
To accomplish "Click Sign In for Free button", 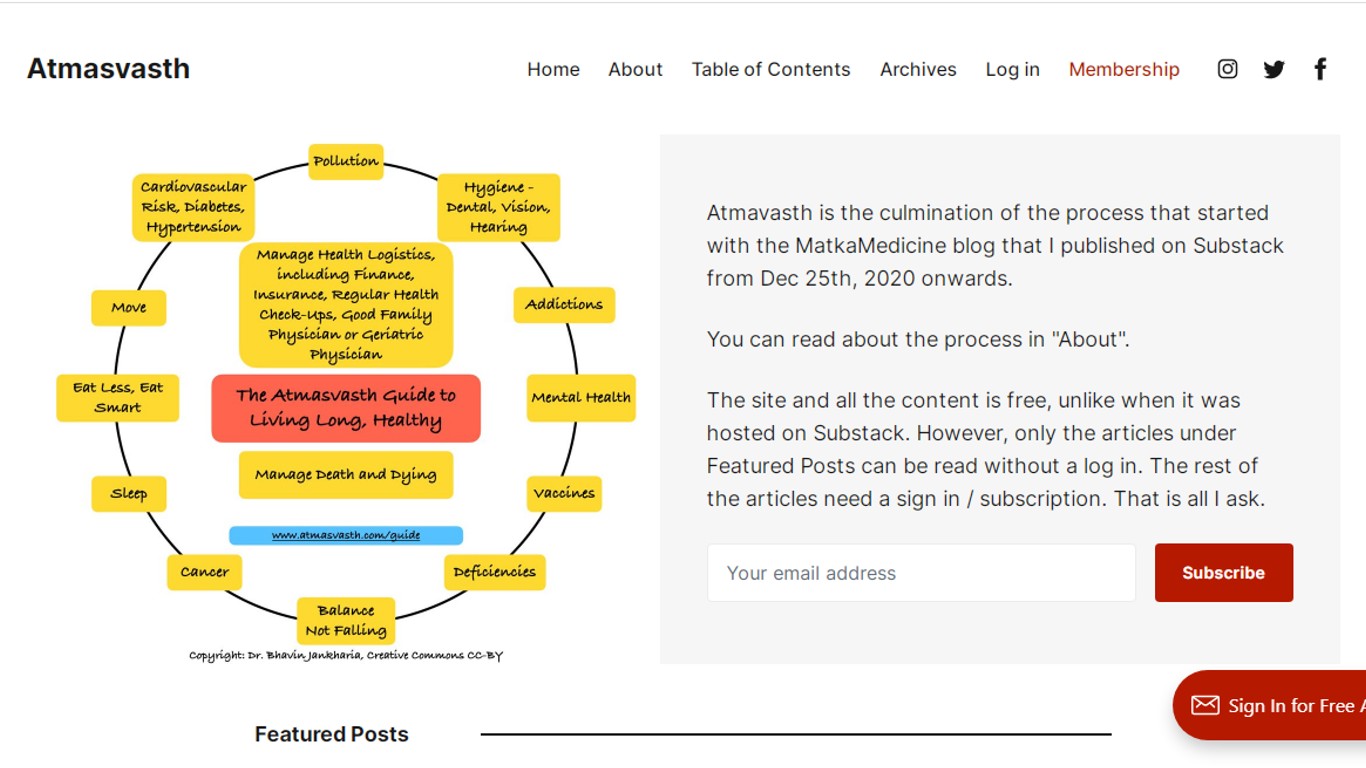I will pyautogui.click(x=1269, y=705).
